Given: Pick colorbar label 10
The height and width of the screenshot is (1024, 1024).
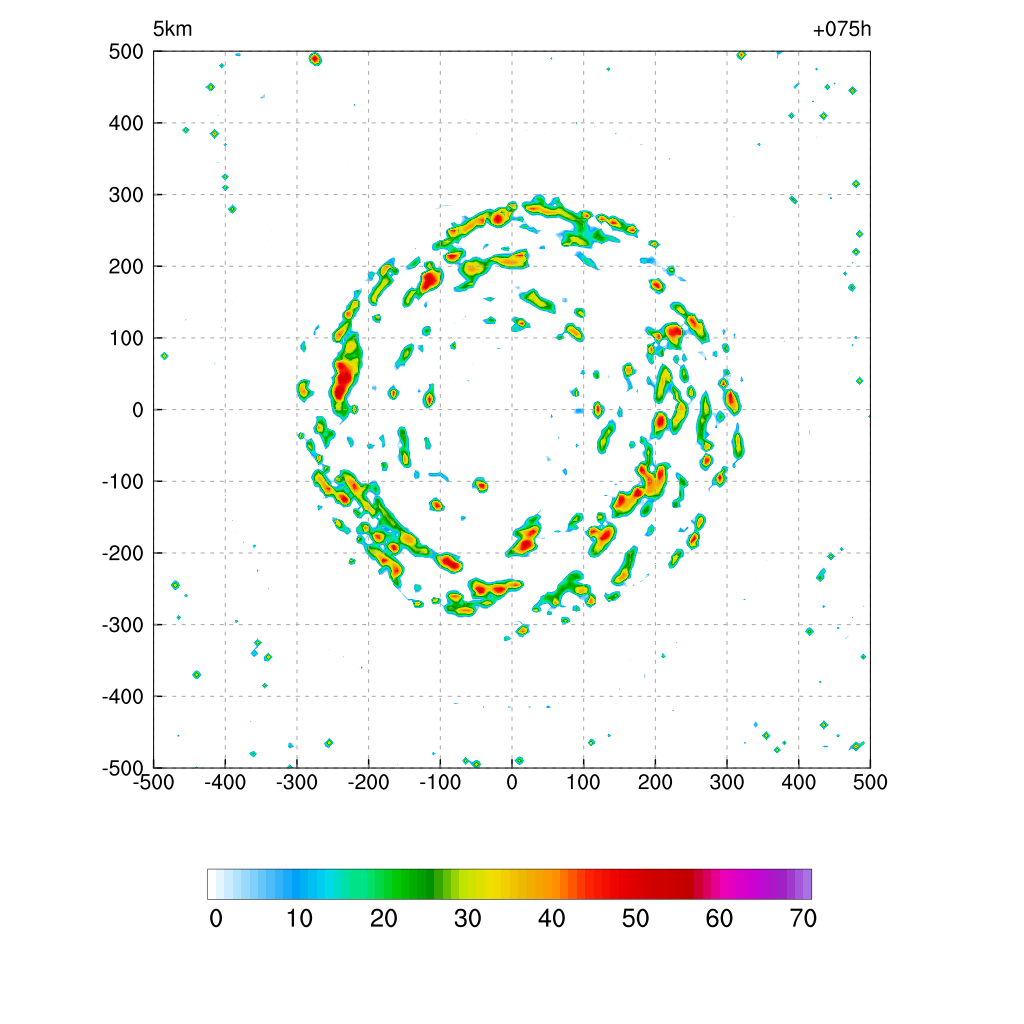Looking at the screenshot, I should coord(300,919).
